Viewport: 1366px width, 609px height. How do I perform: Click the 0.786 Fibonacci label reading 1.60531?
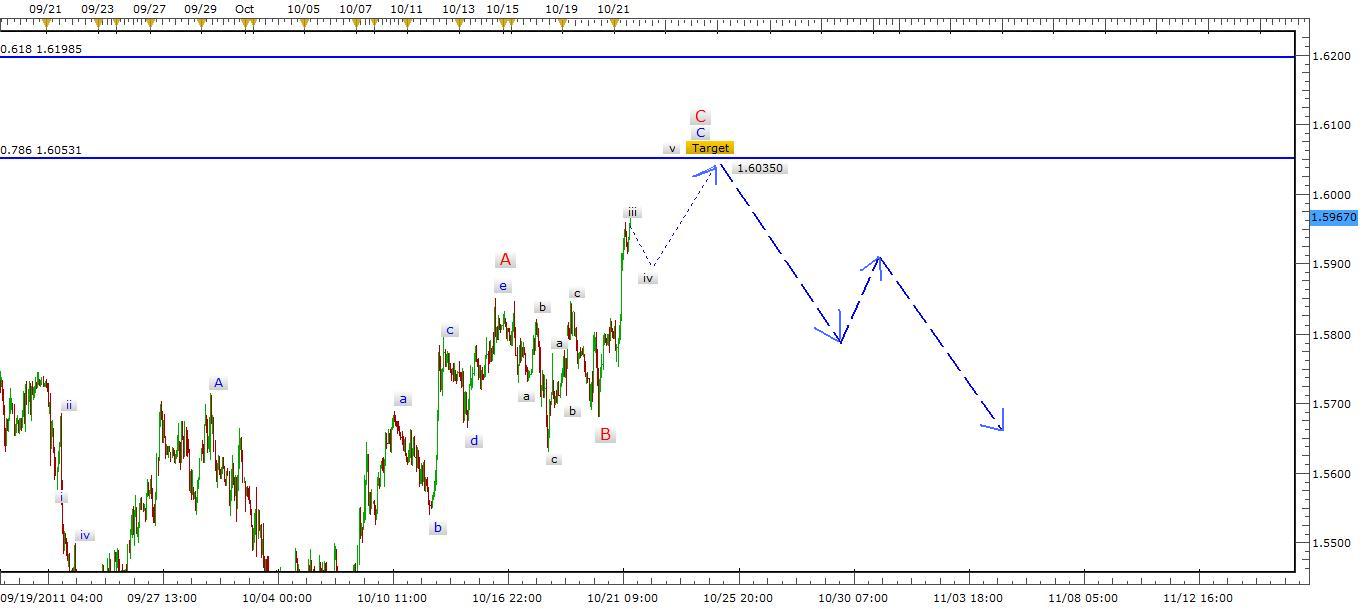tap(42, 148)
